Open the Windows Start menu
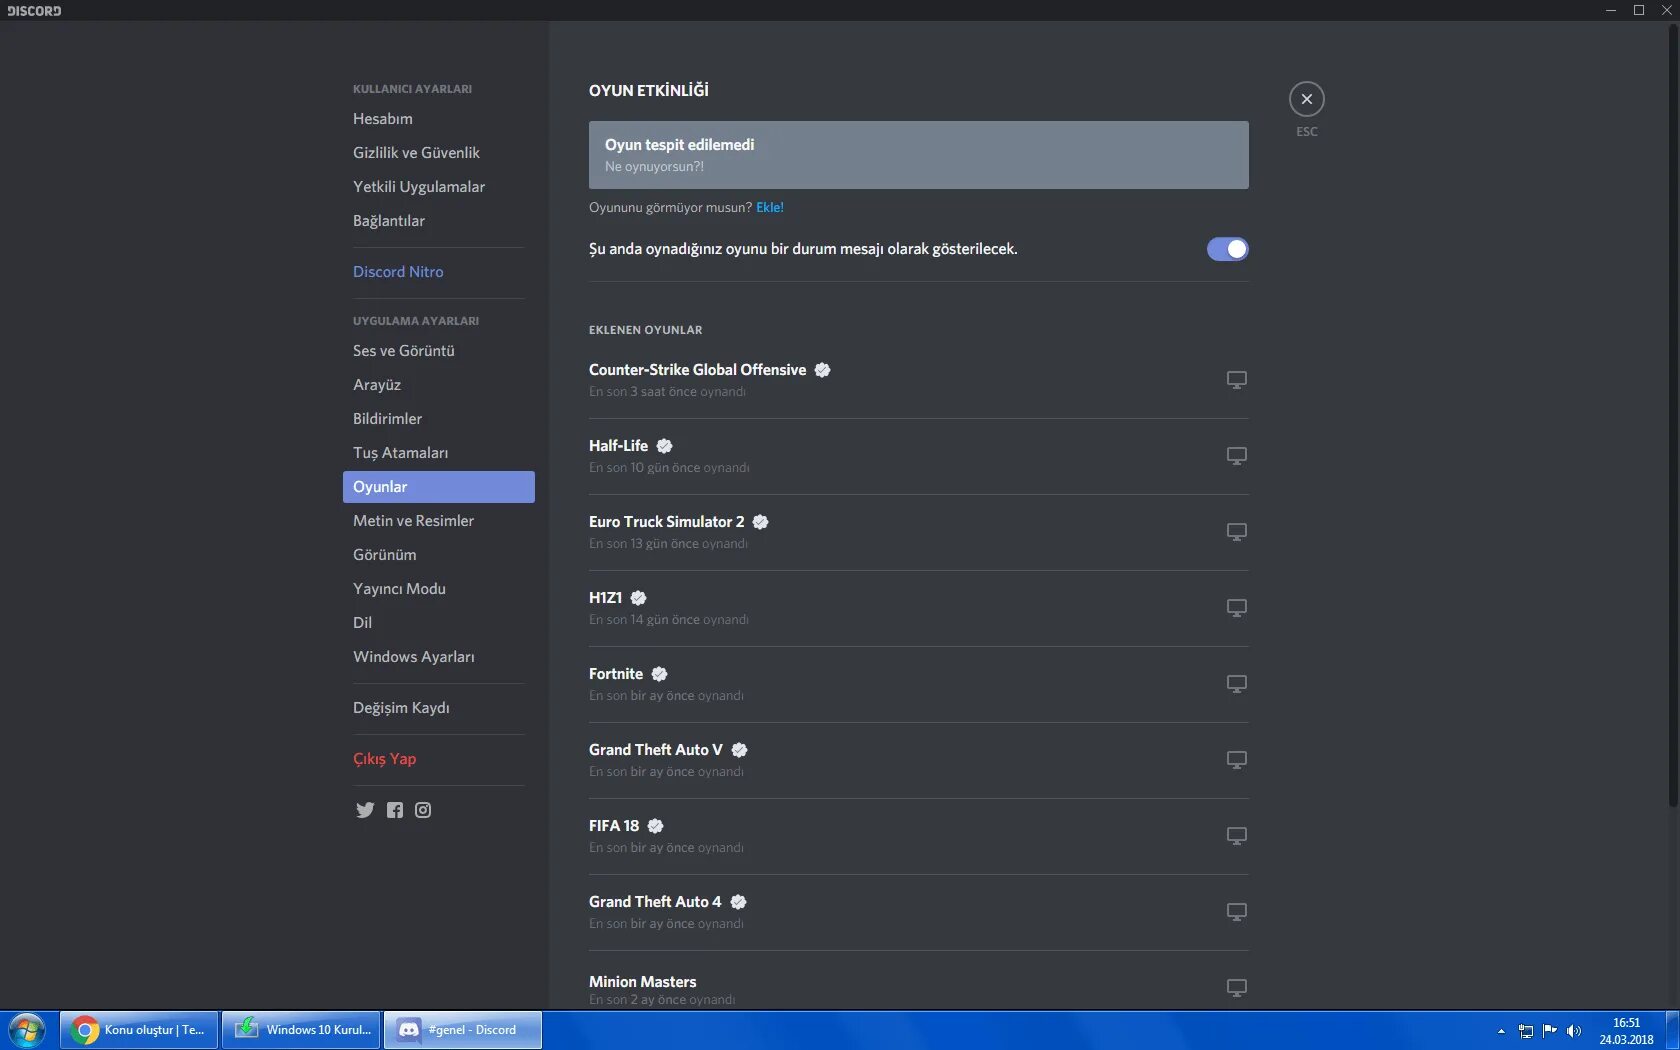Screen dimensions: 1680x1050 point(27,1030)
